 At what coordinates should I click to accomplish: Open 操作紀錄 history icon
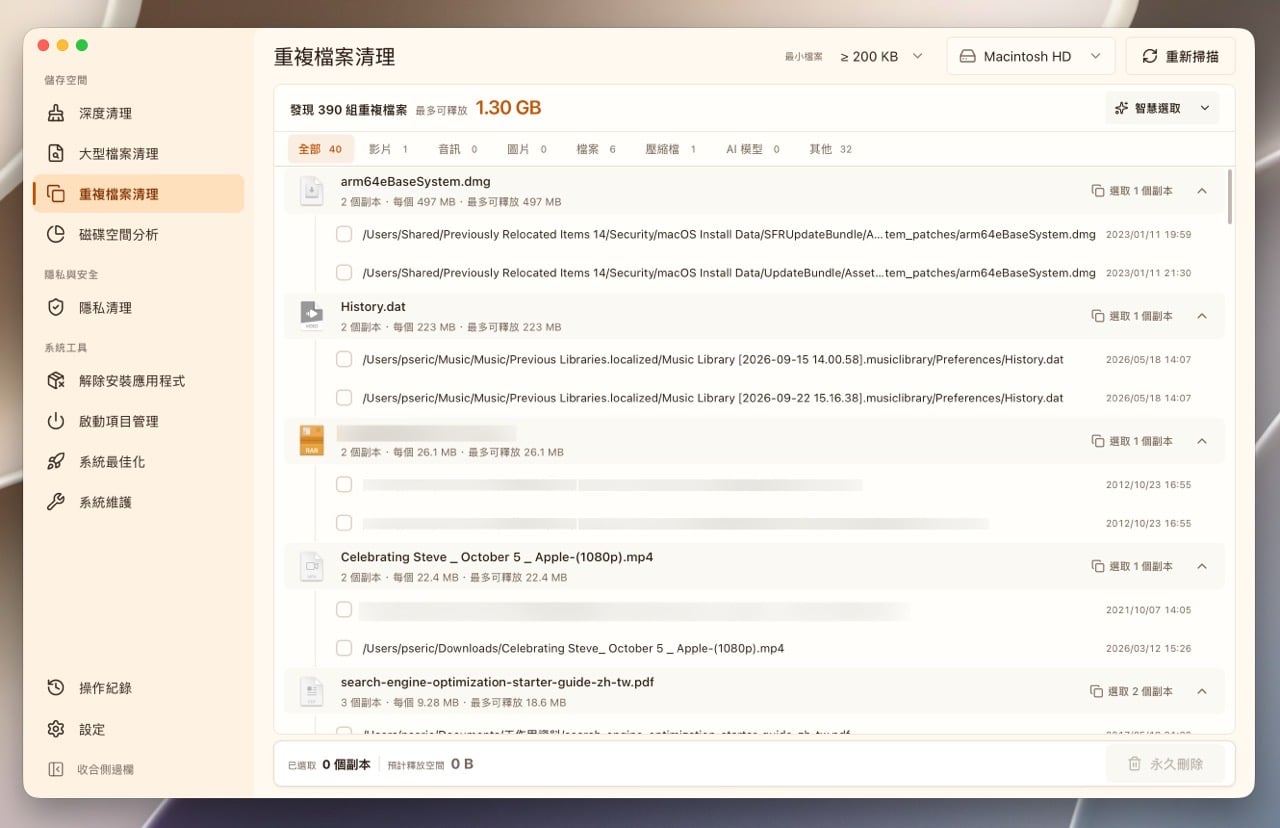point(56,688)
